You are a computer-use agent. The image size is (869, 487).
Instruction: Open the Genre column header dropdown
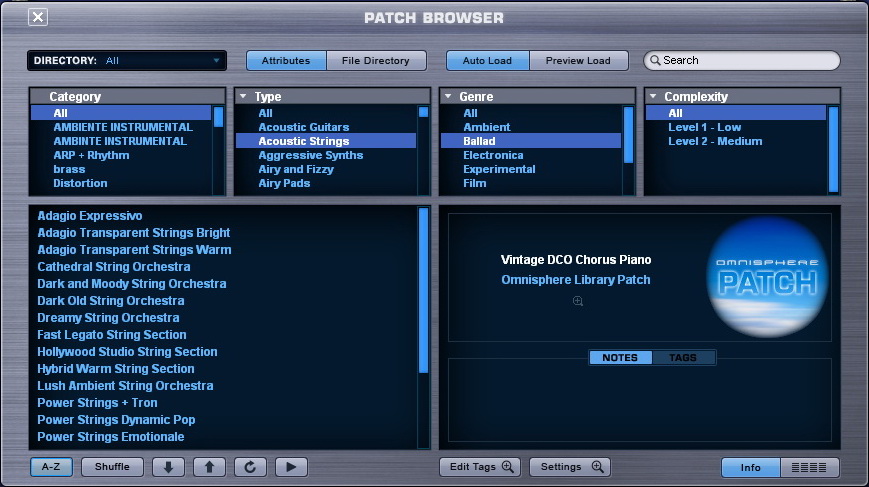click(x=448, y=96)
